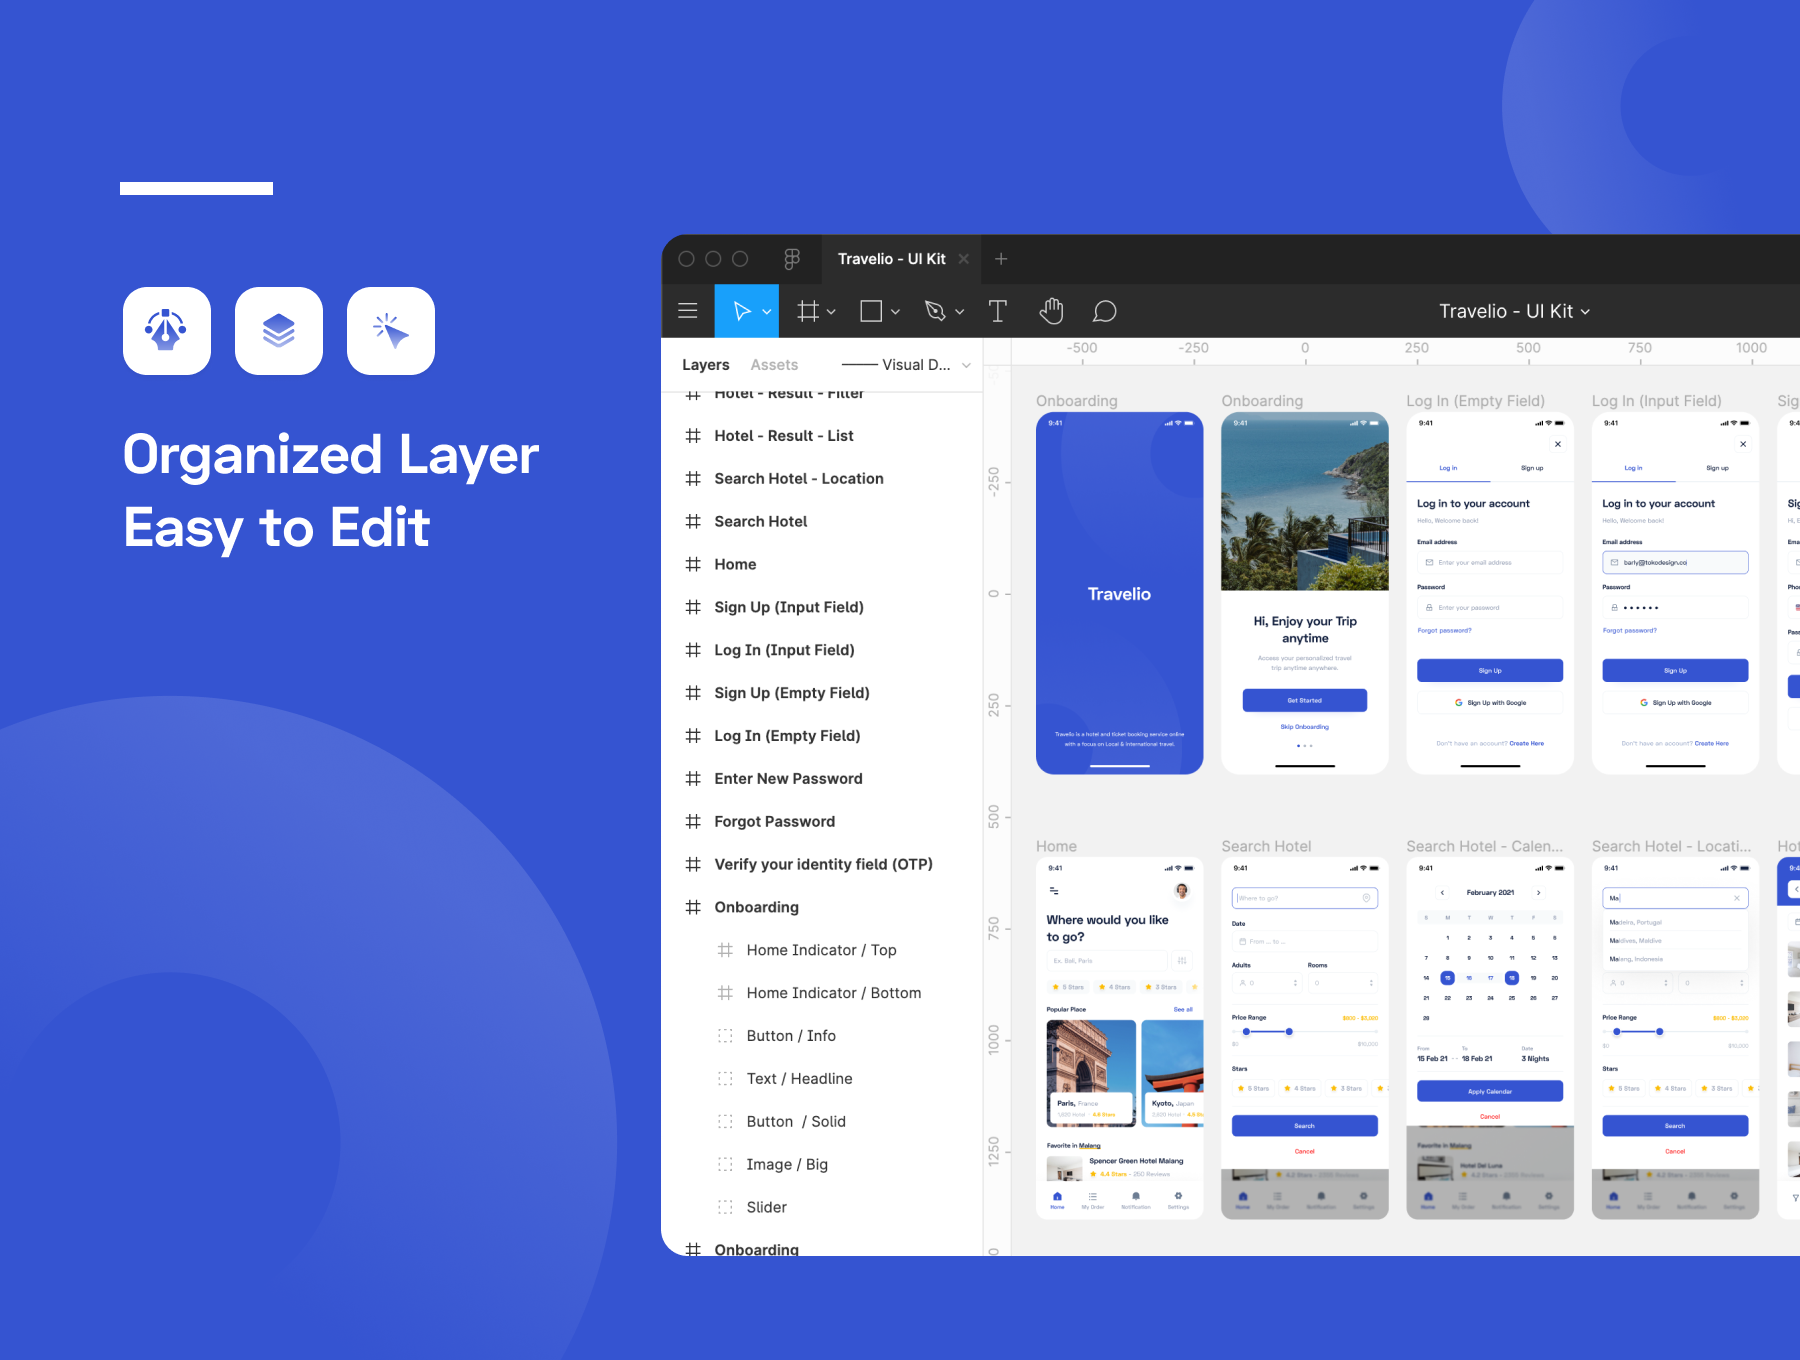Screen dimensions: 1800x1360
Task: Activate the Hand tool
Action: point(1051,311)
